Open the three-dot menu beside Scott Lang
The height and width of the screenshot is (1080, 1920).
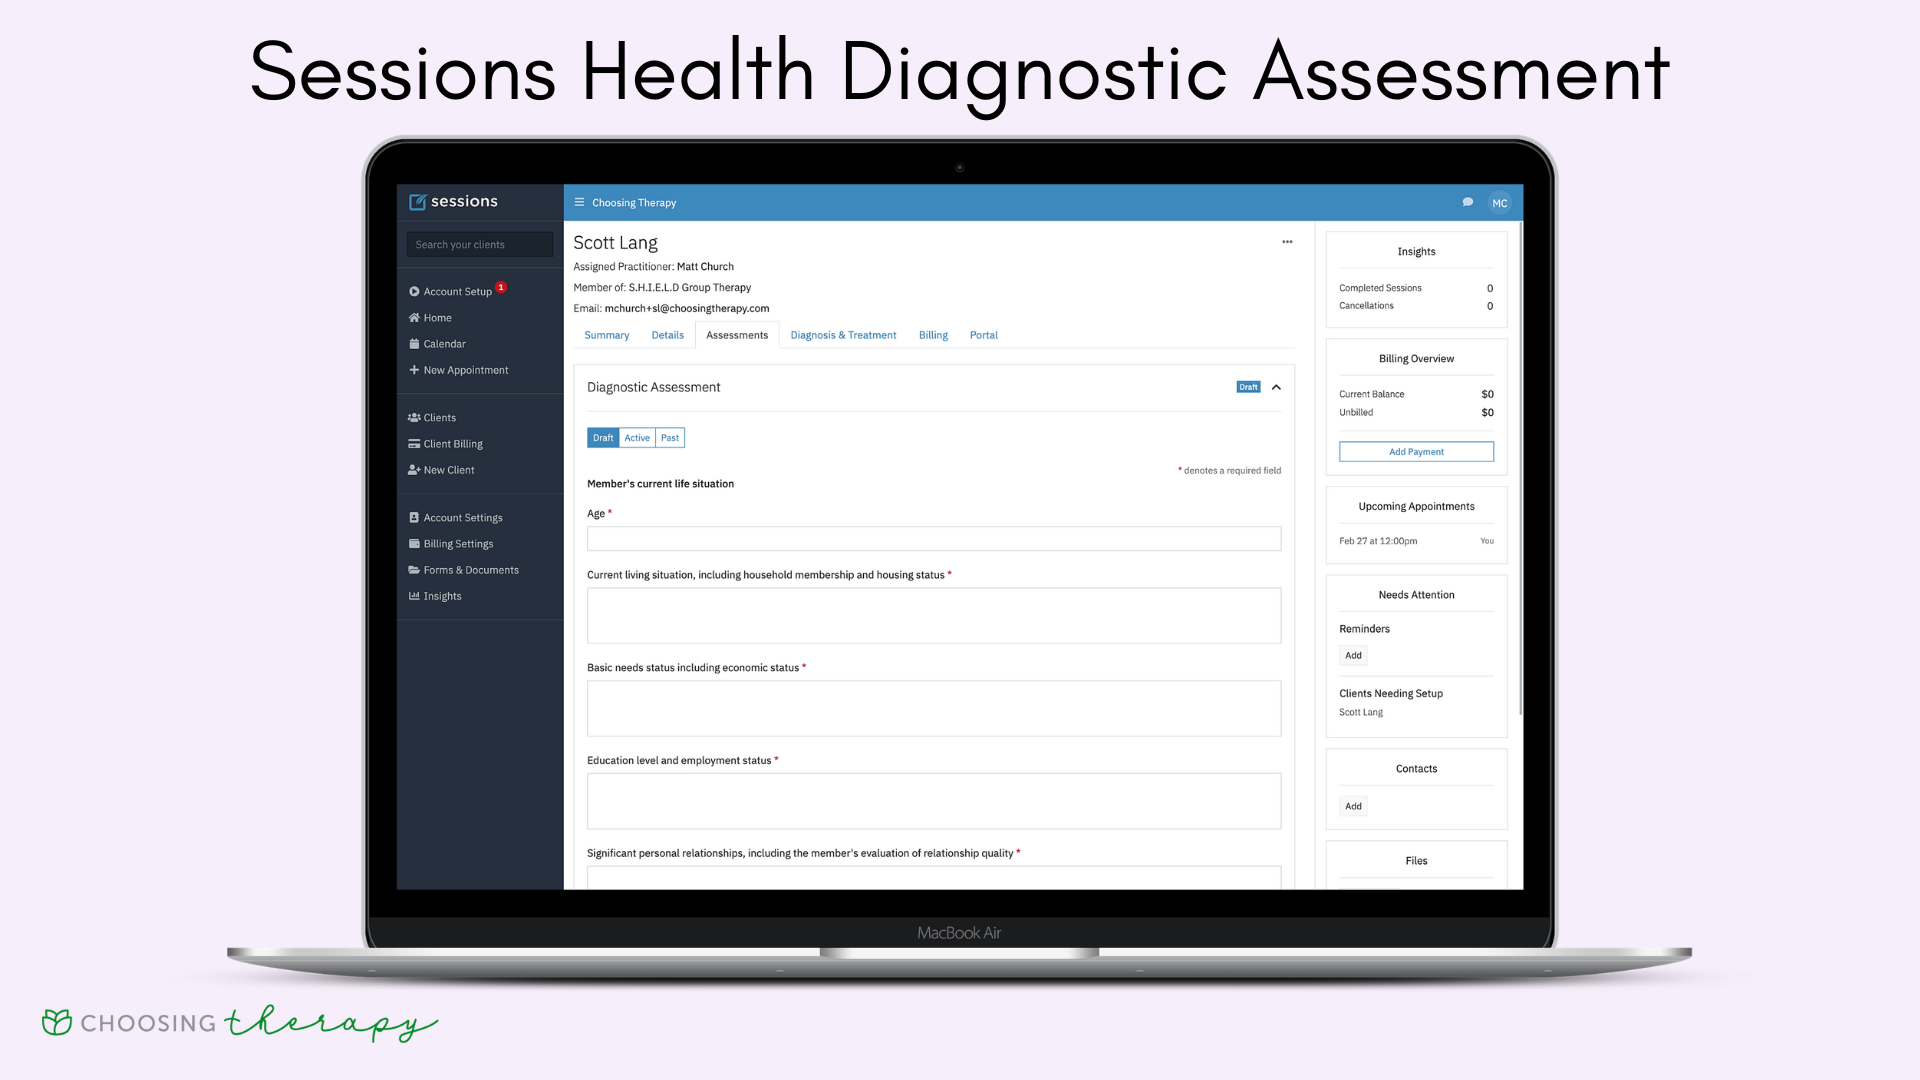[x=1287, y=242]
